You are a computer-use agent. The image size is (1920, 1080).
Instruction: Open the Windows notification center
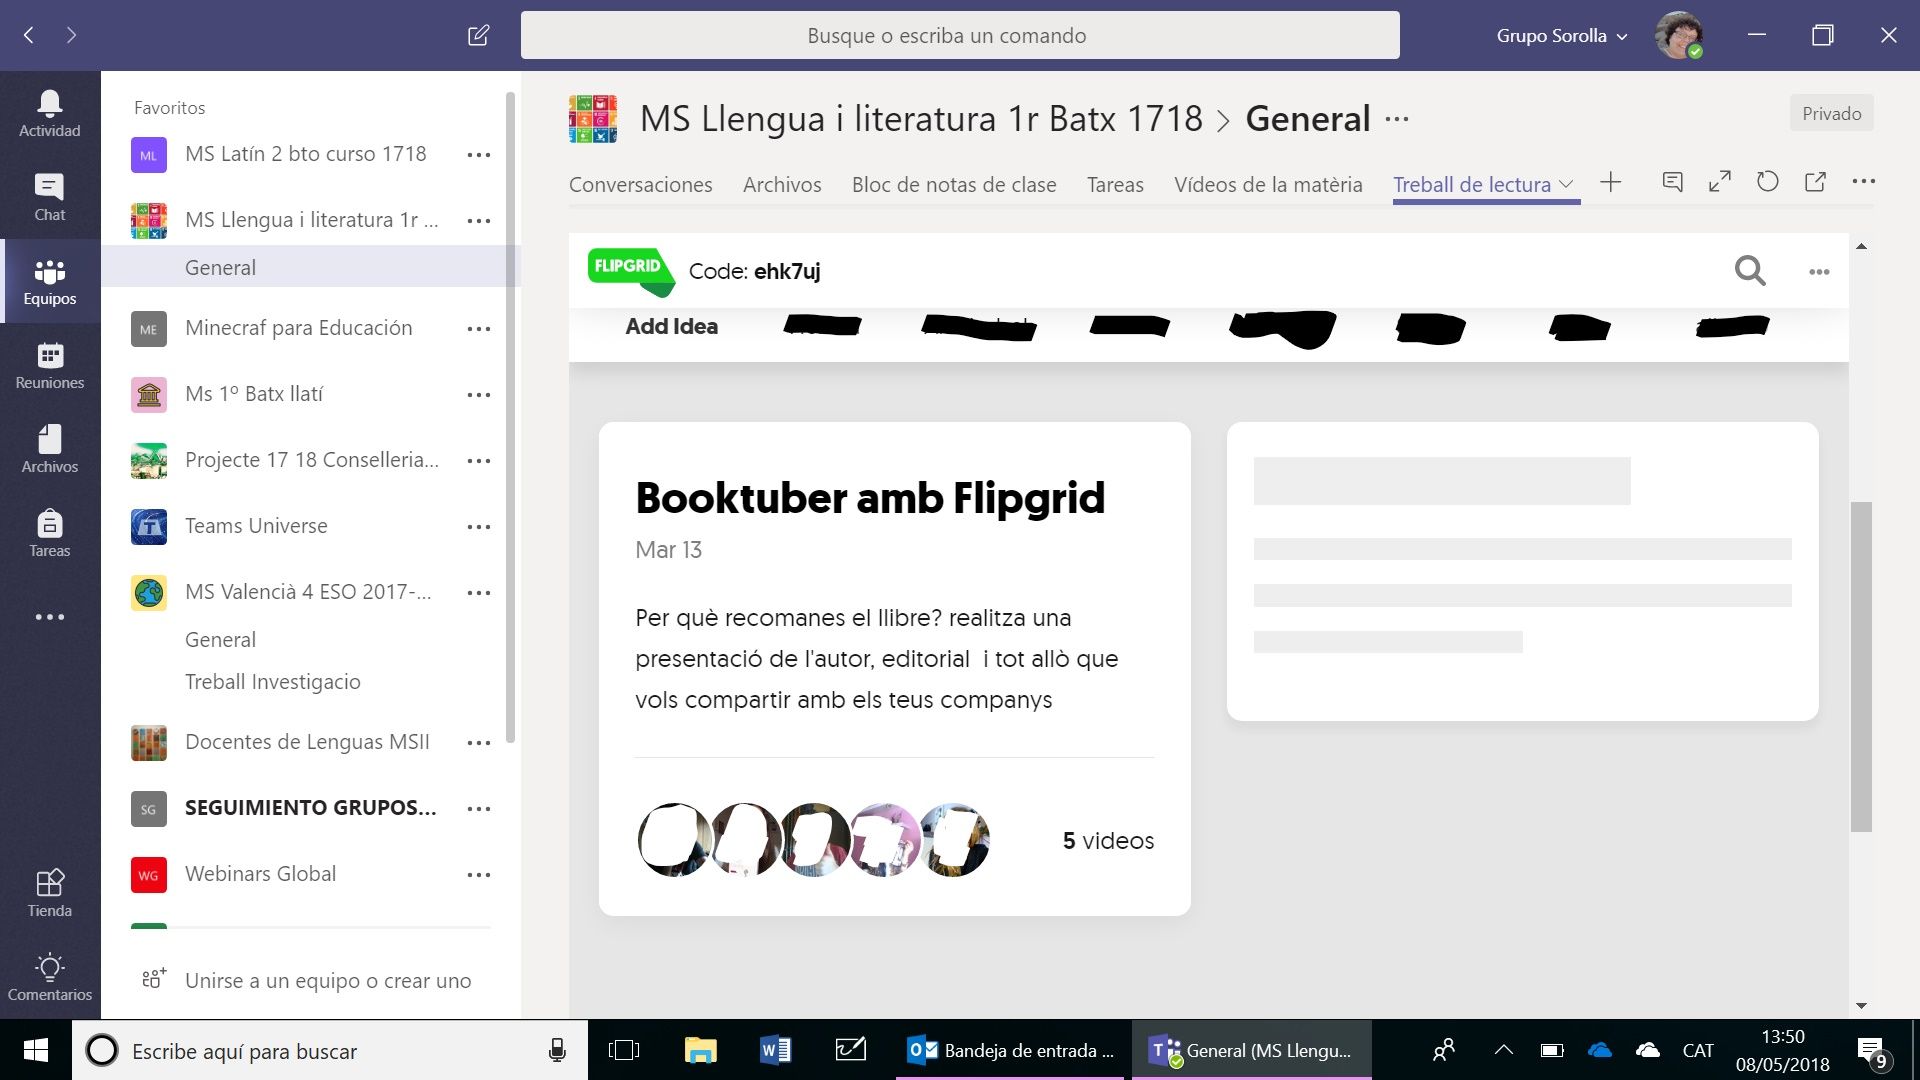coord(1871,1052)
